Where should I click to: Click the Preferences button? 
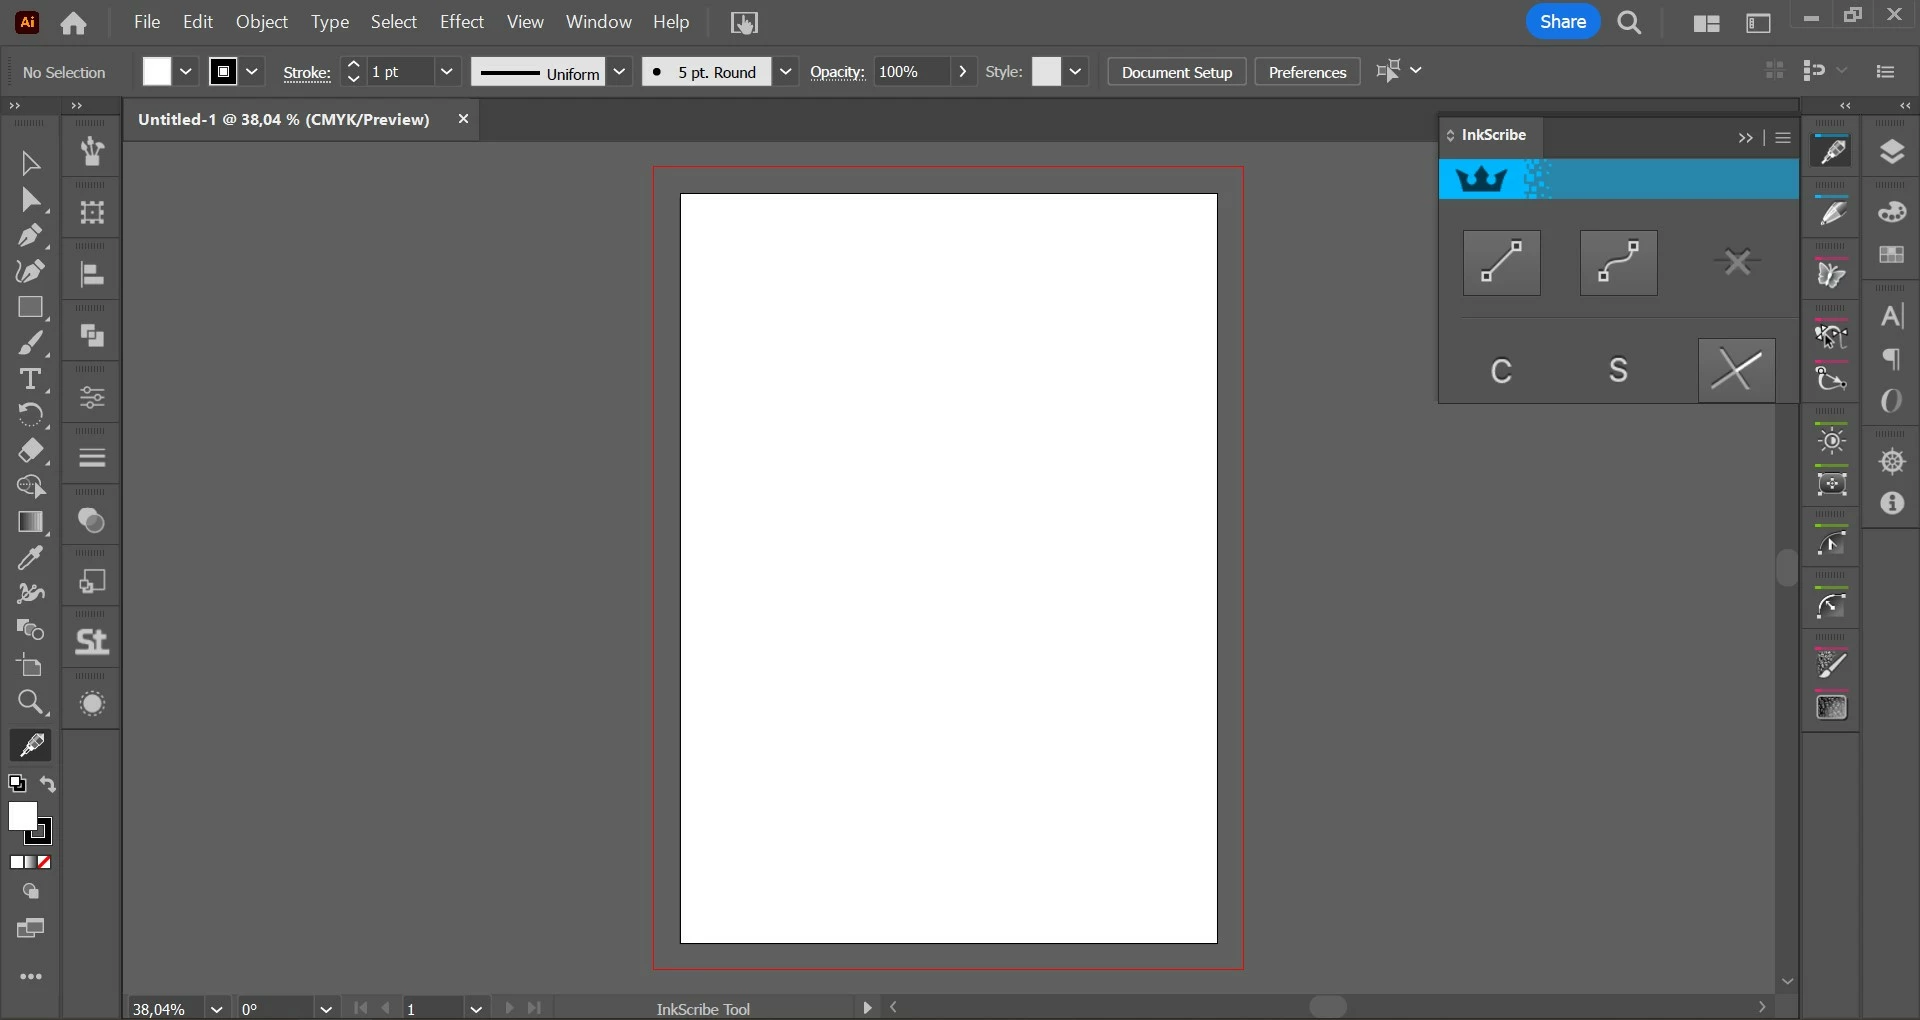1307,72
